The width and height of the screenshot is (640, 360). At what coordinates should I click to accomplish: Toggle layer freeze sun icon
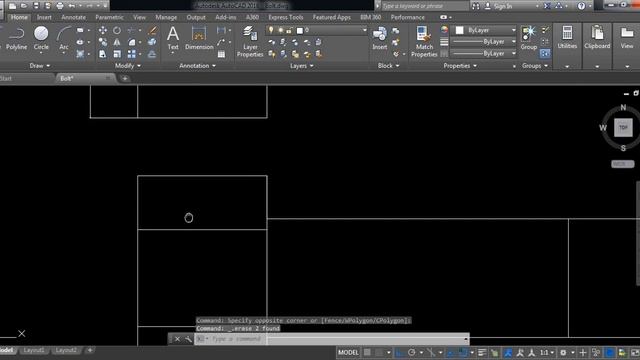(280, 30)
